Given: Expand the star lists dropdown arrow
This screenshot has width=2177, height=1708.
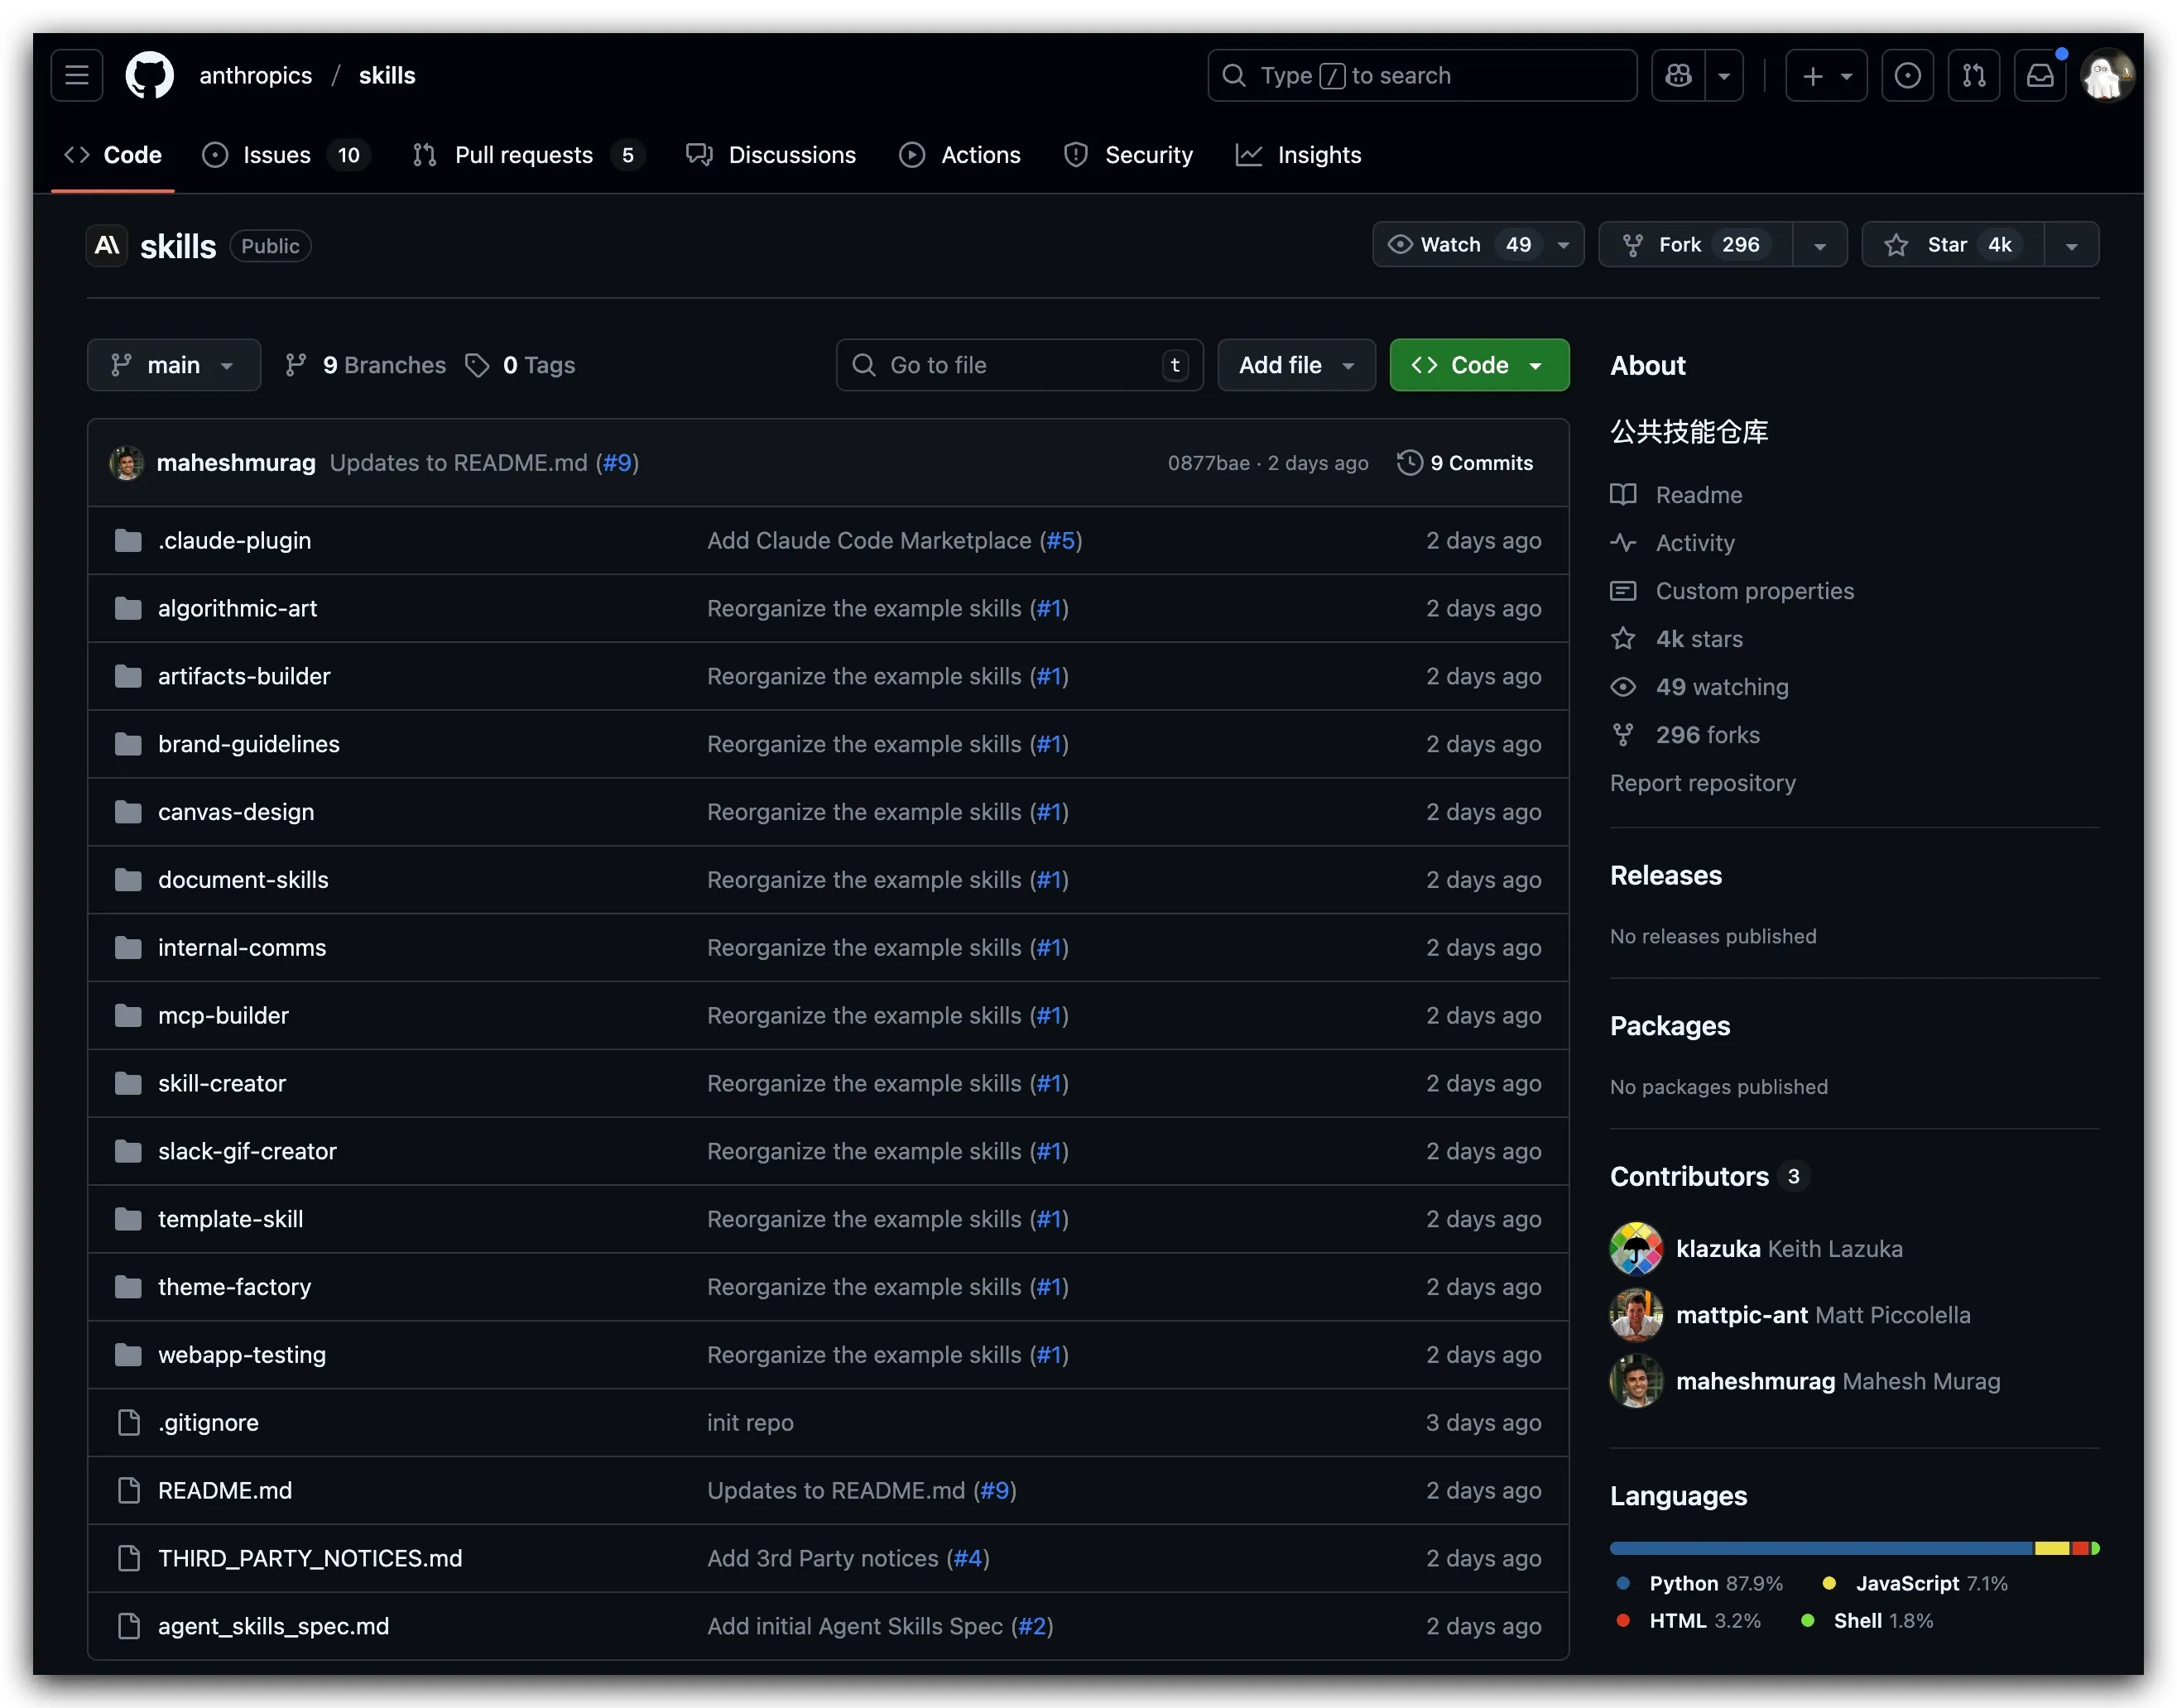Looking at the screenshot, I should click(2071, 245).
